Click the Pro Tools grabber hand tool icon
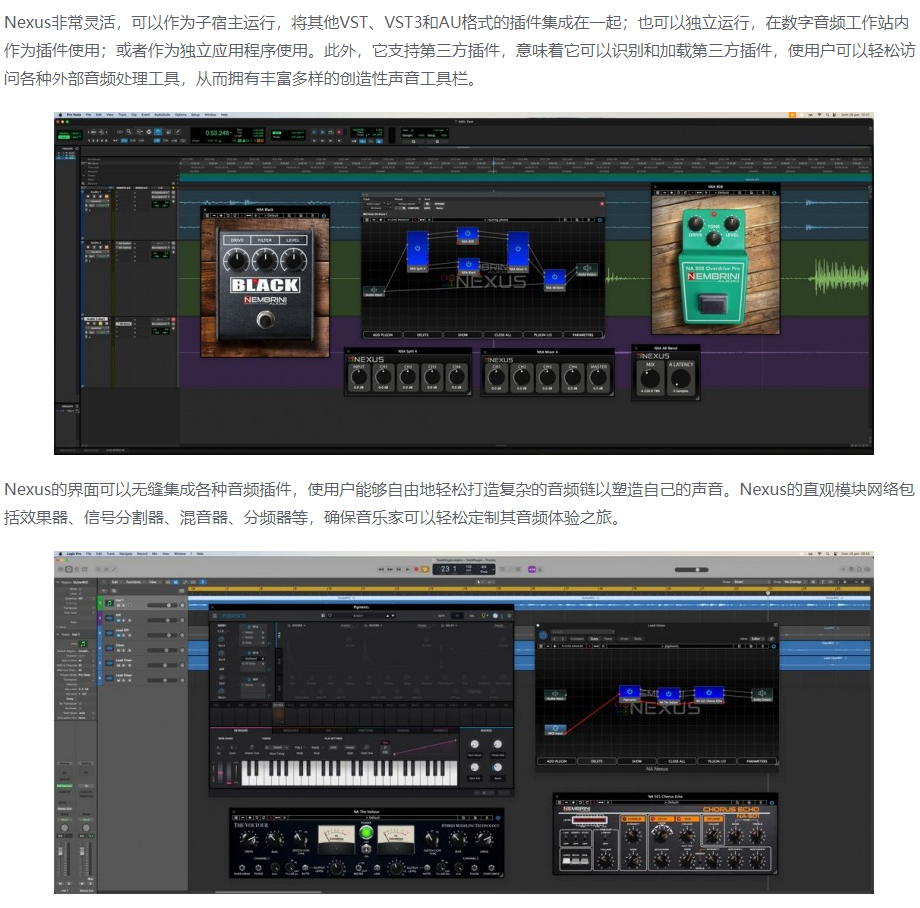 pos(157,132)
